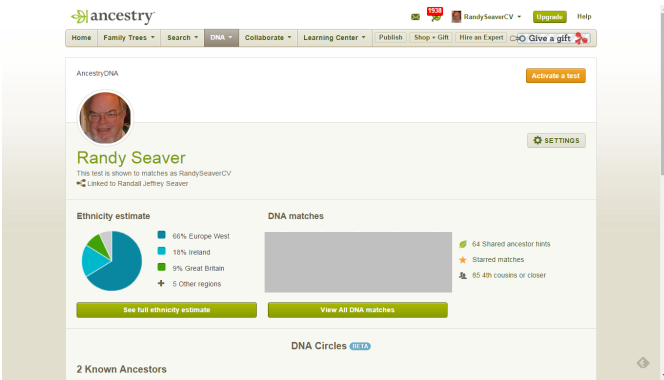Viewport: 664px width, 380px height.
Task: Click the Activate a test button
Action: tap(556, 76)
